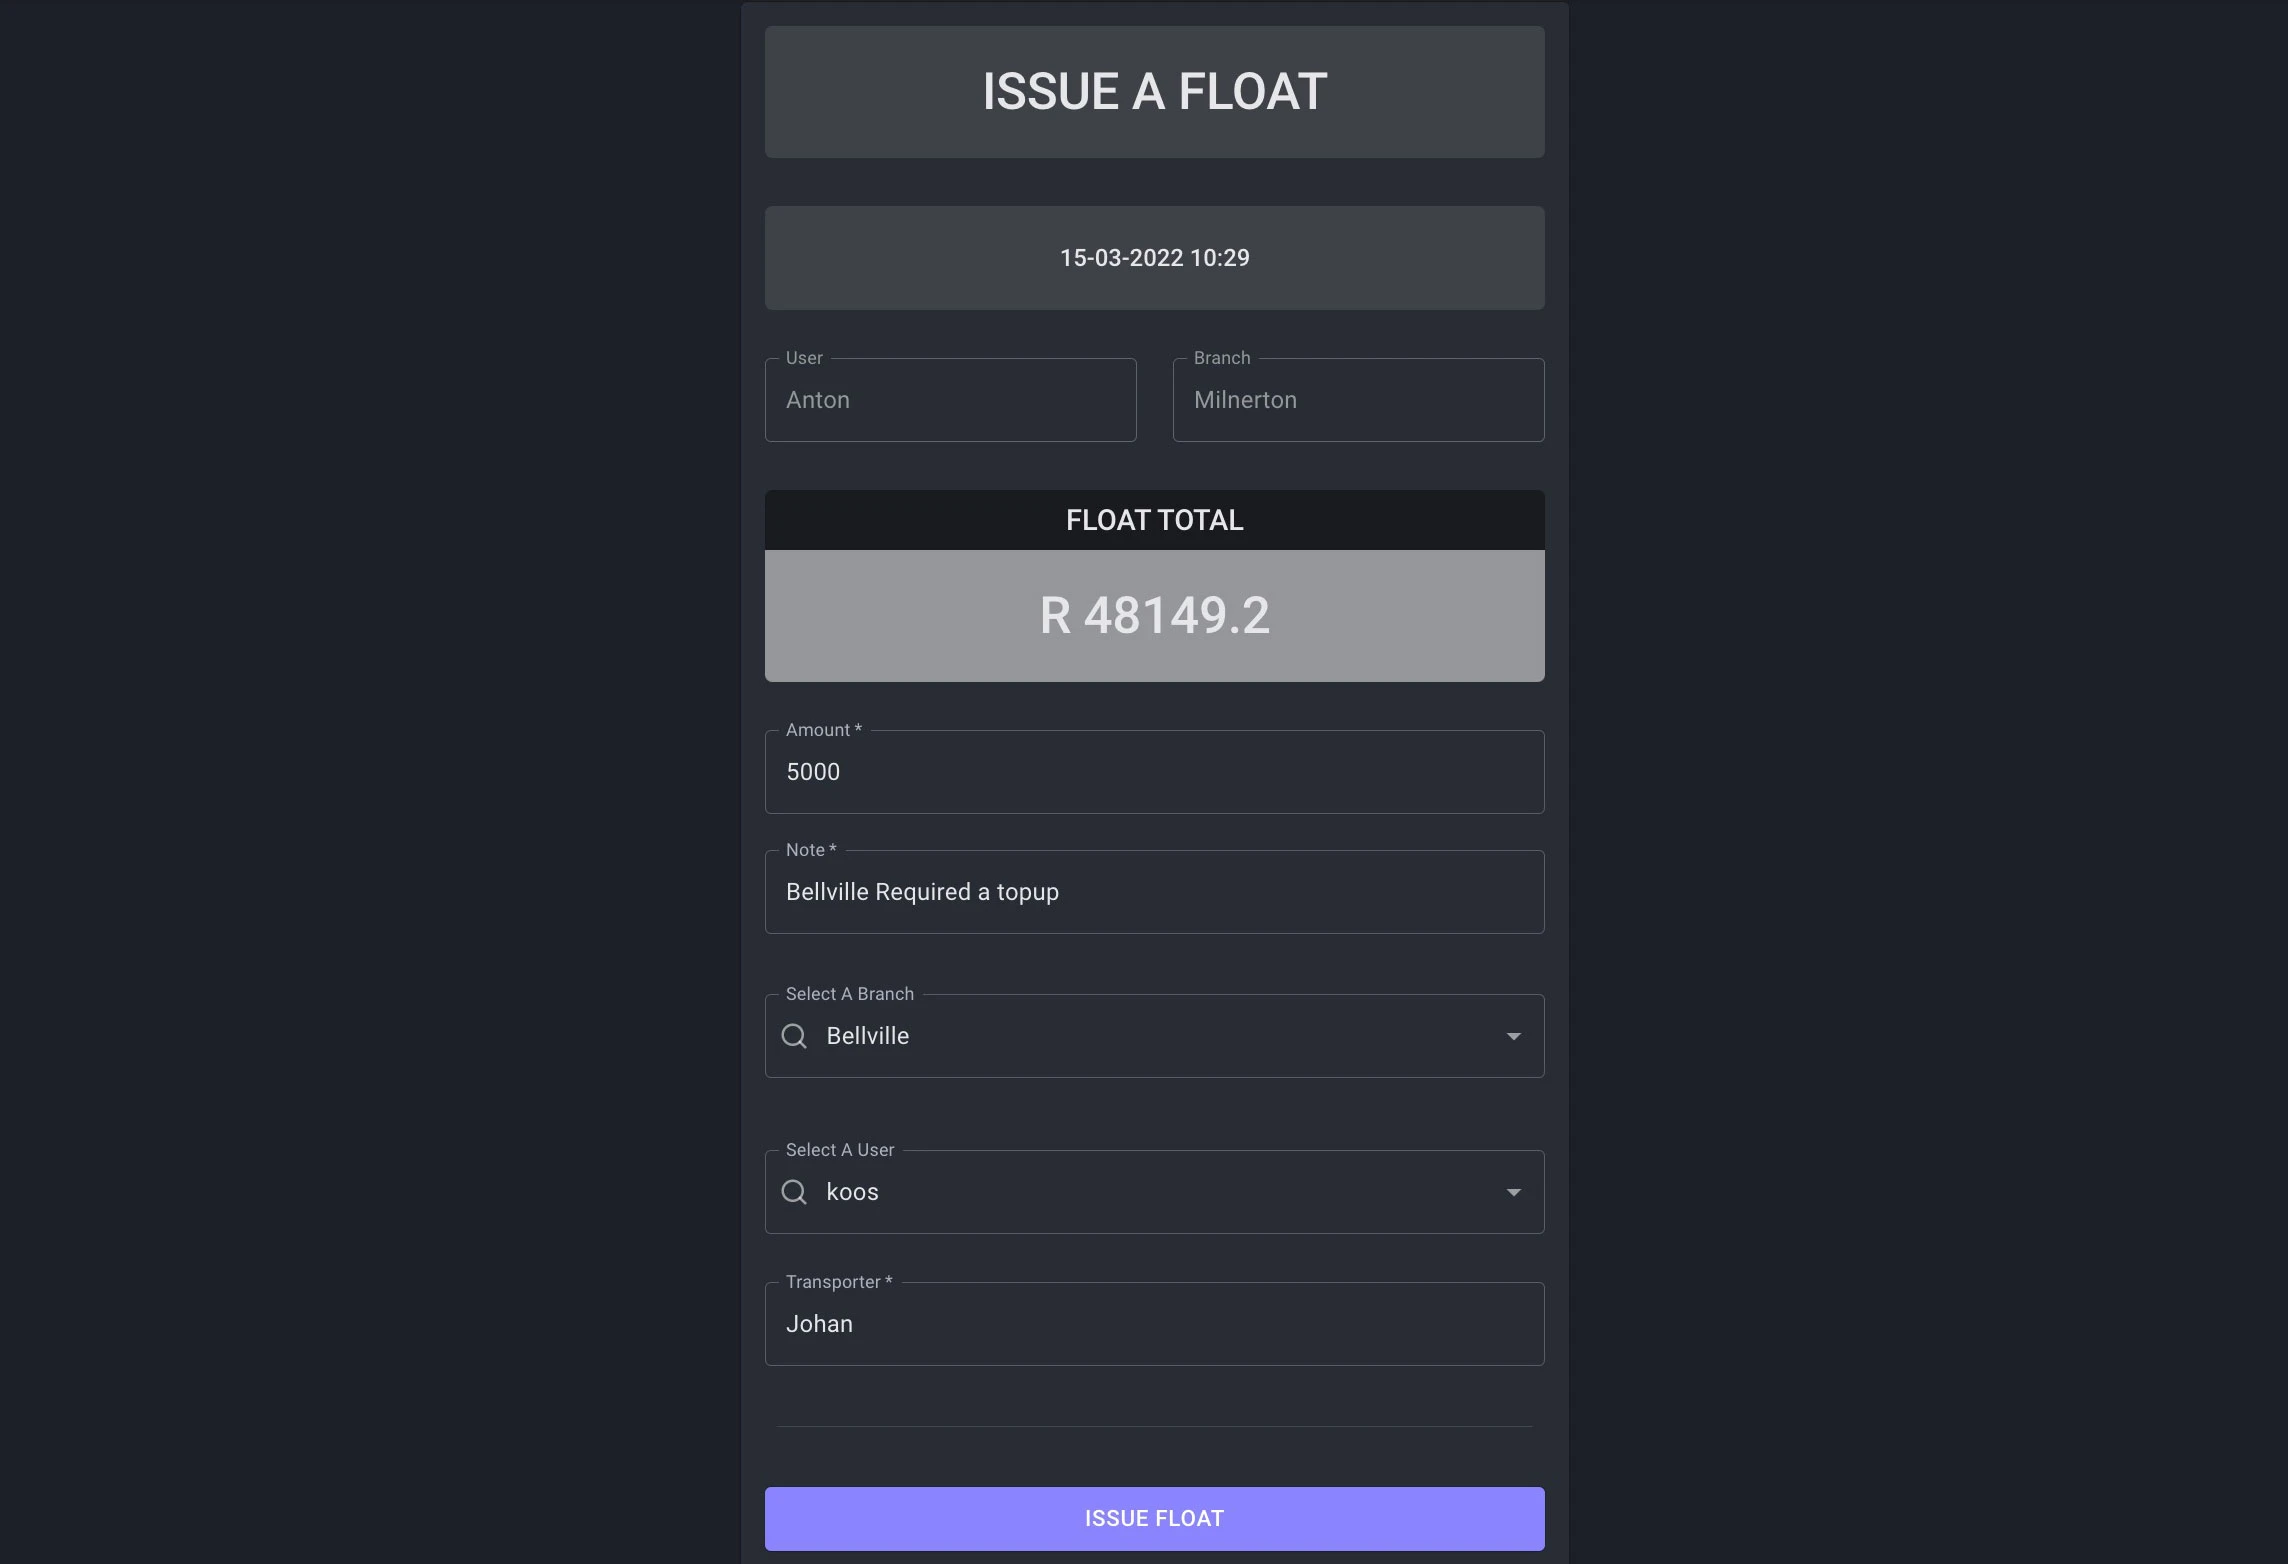Click the Branch field showing Milnerton

coord(1358,400)
